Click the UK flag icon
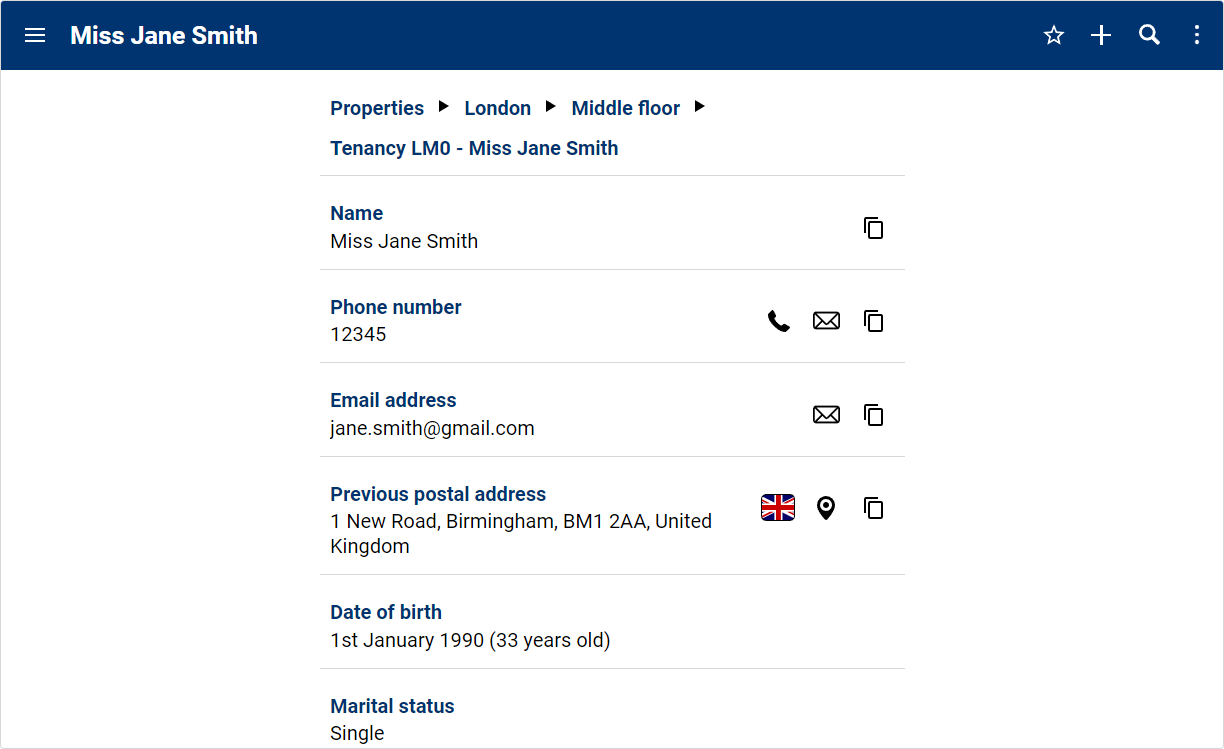This screenshot has height=749, width=1224. click(778, 508)
